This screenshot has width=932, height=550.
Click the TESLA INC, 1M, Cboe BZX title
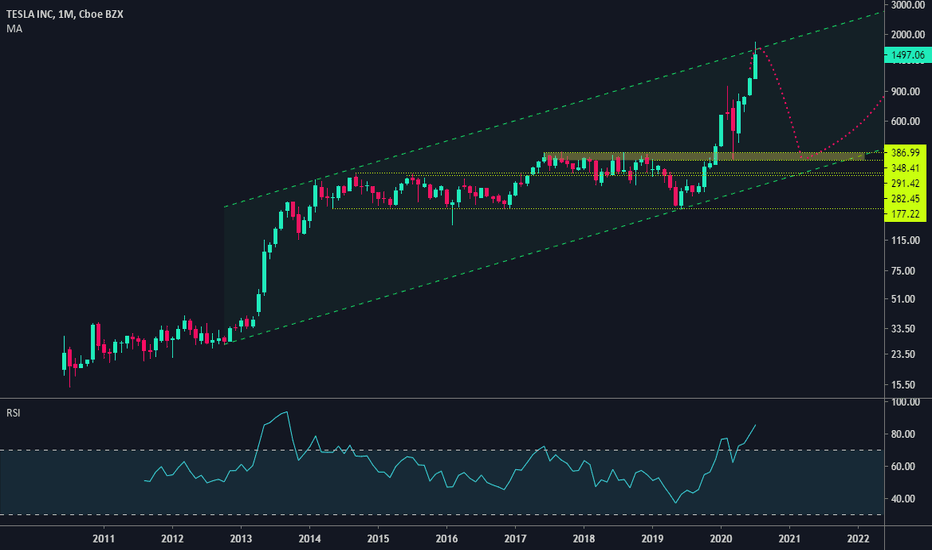pyautogui.click(x=65, y=14)
